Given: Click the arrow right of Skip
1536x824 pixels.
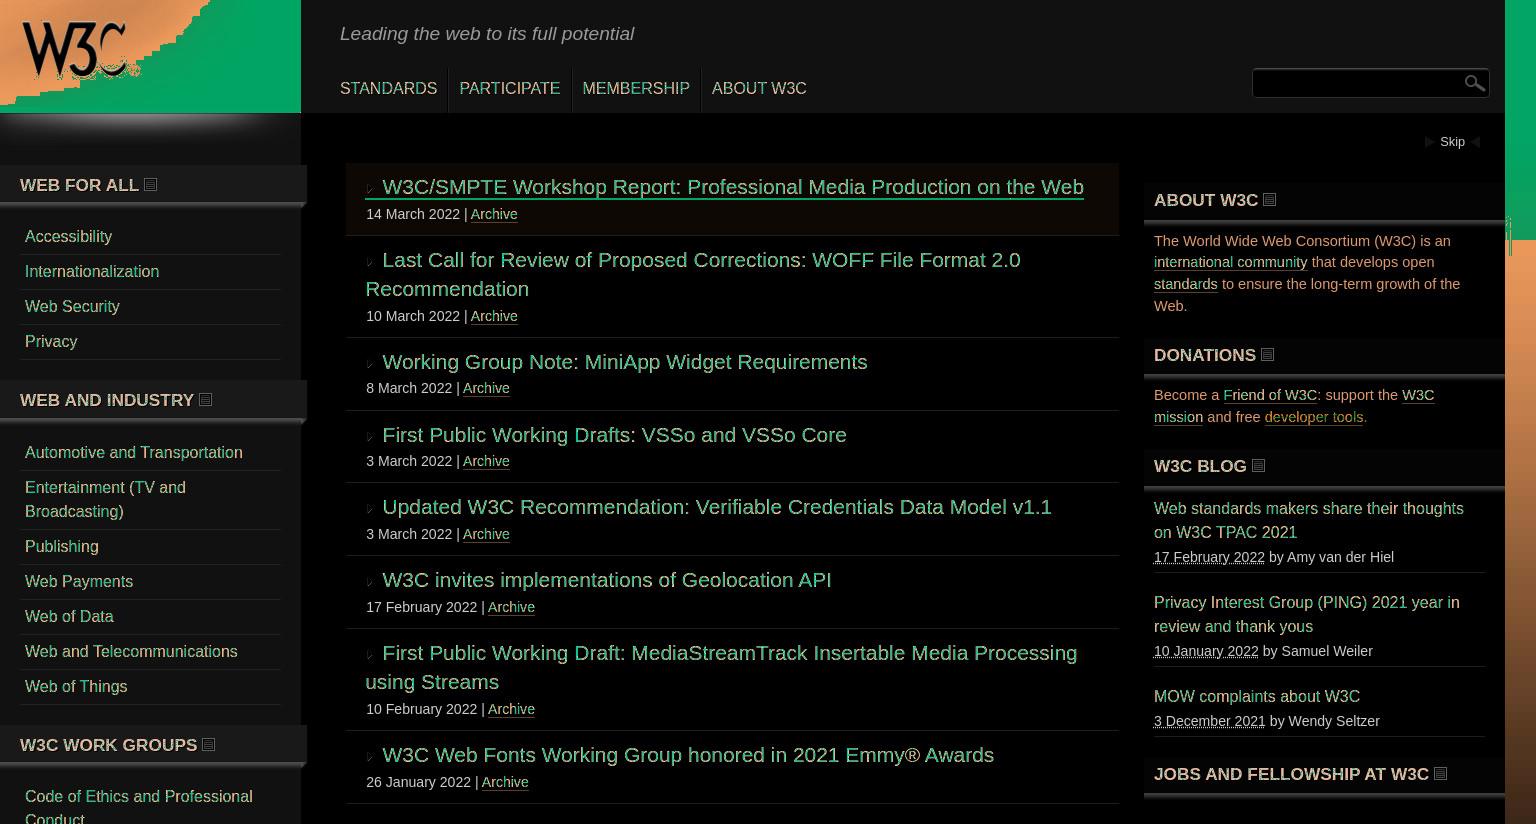Looking at the screenshot, I should click(1475, 142).
